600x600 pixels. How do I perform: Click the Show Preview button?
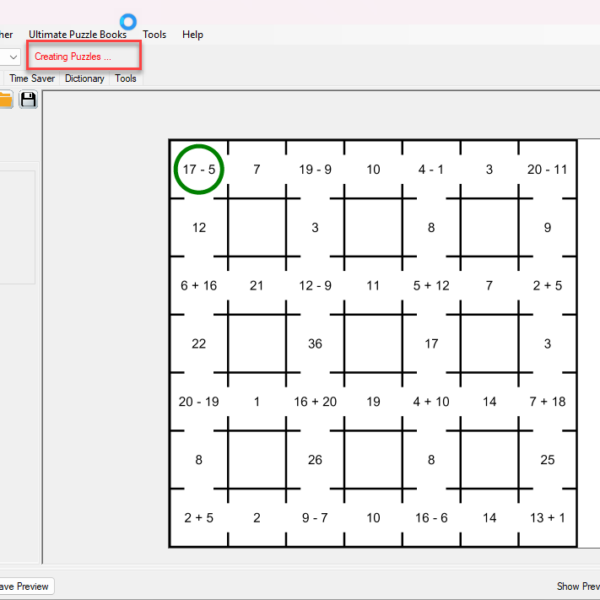[577, 587]
